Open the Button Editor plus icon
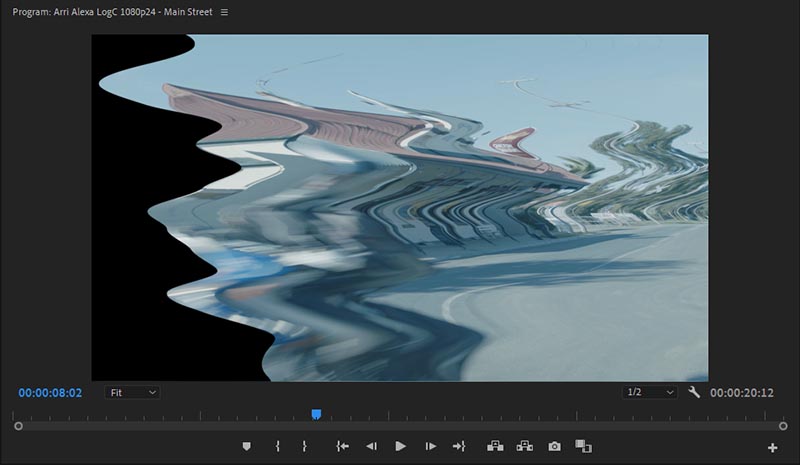 pos(772,448)
